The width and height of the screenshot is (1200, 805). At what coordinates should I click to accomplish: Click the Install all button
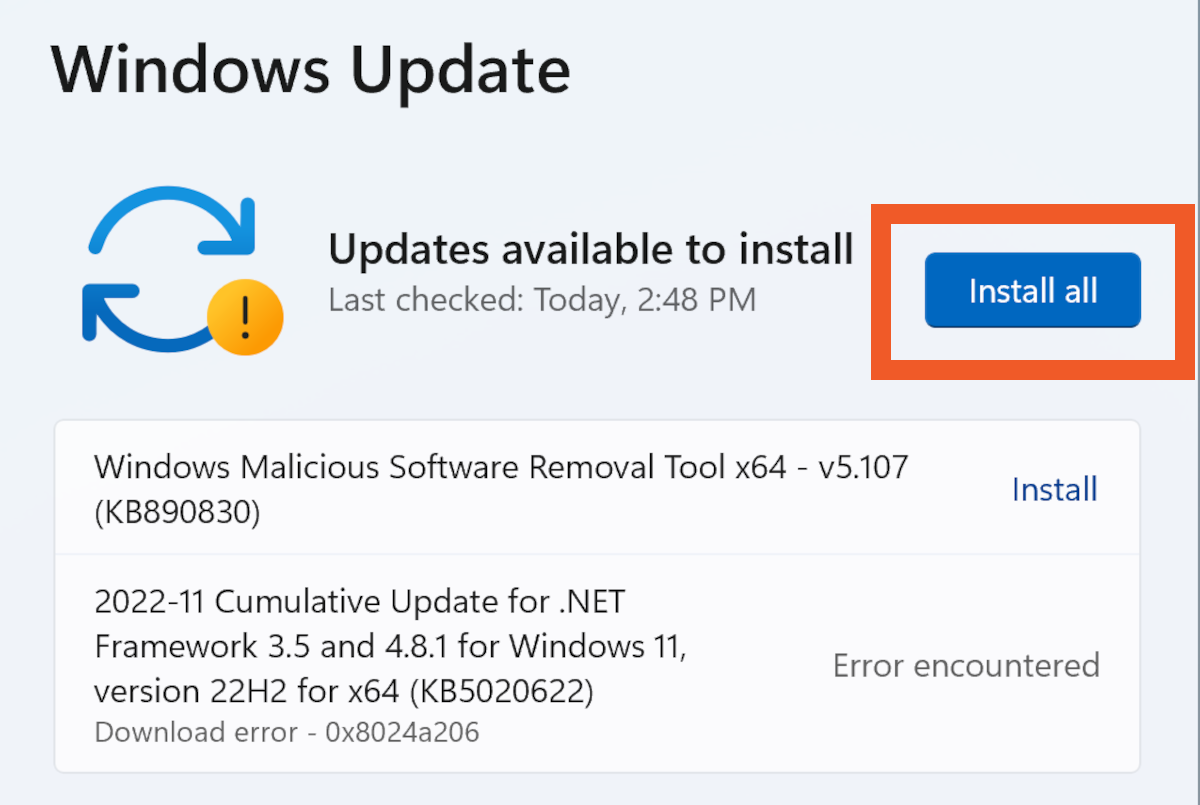(1032, 291)
